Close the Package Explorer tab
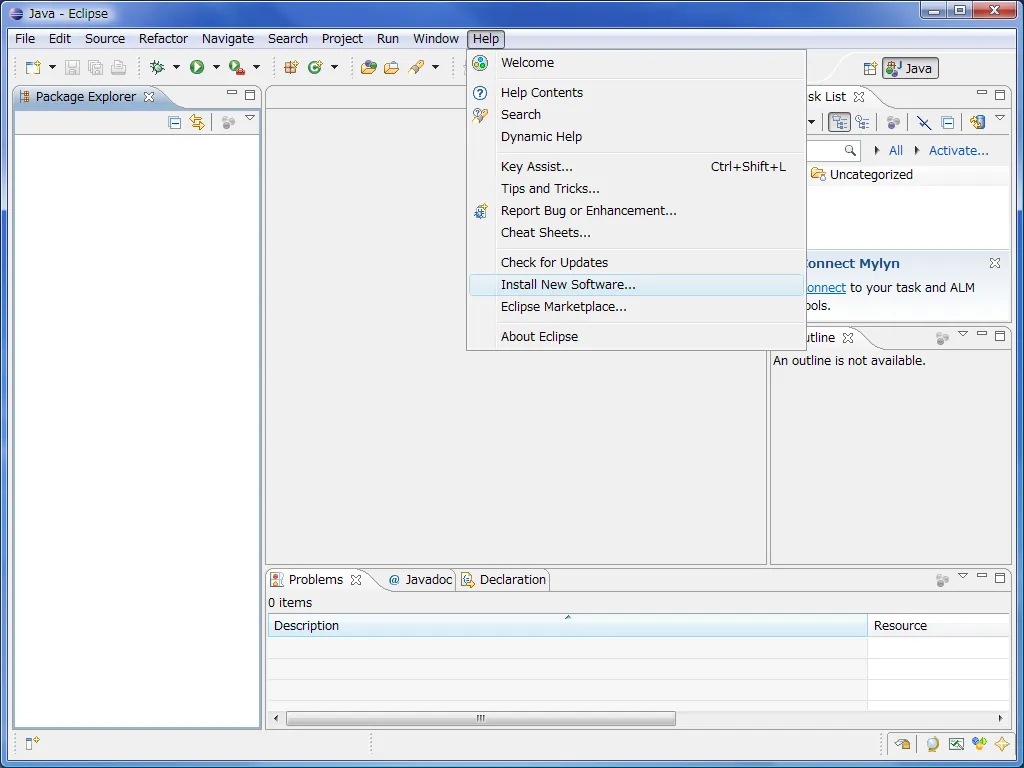The image size is (1024, 768). point(149,97)
